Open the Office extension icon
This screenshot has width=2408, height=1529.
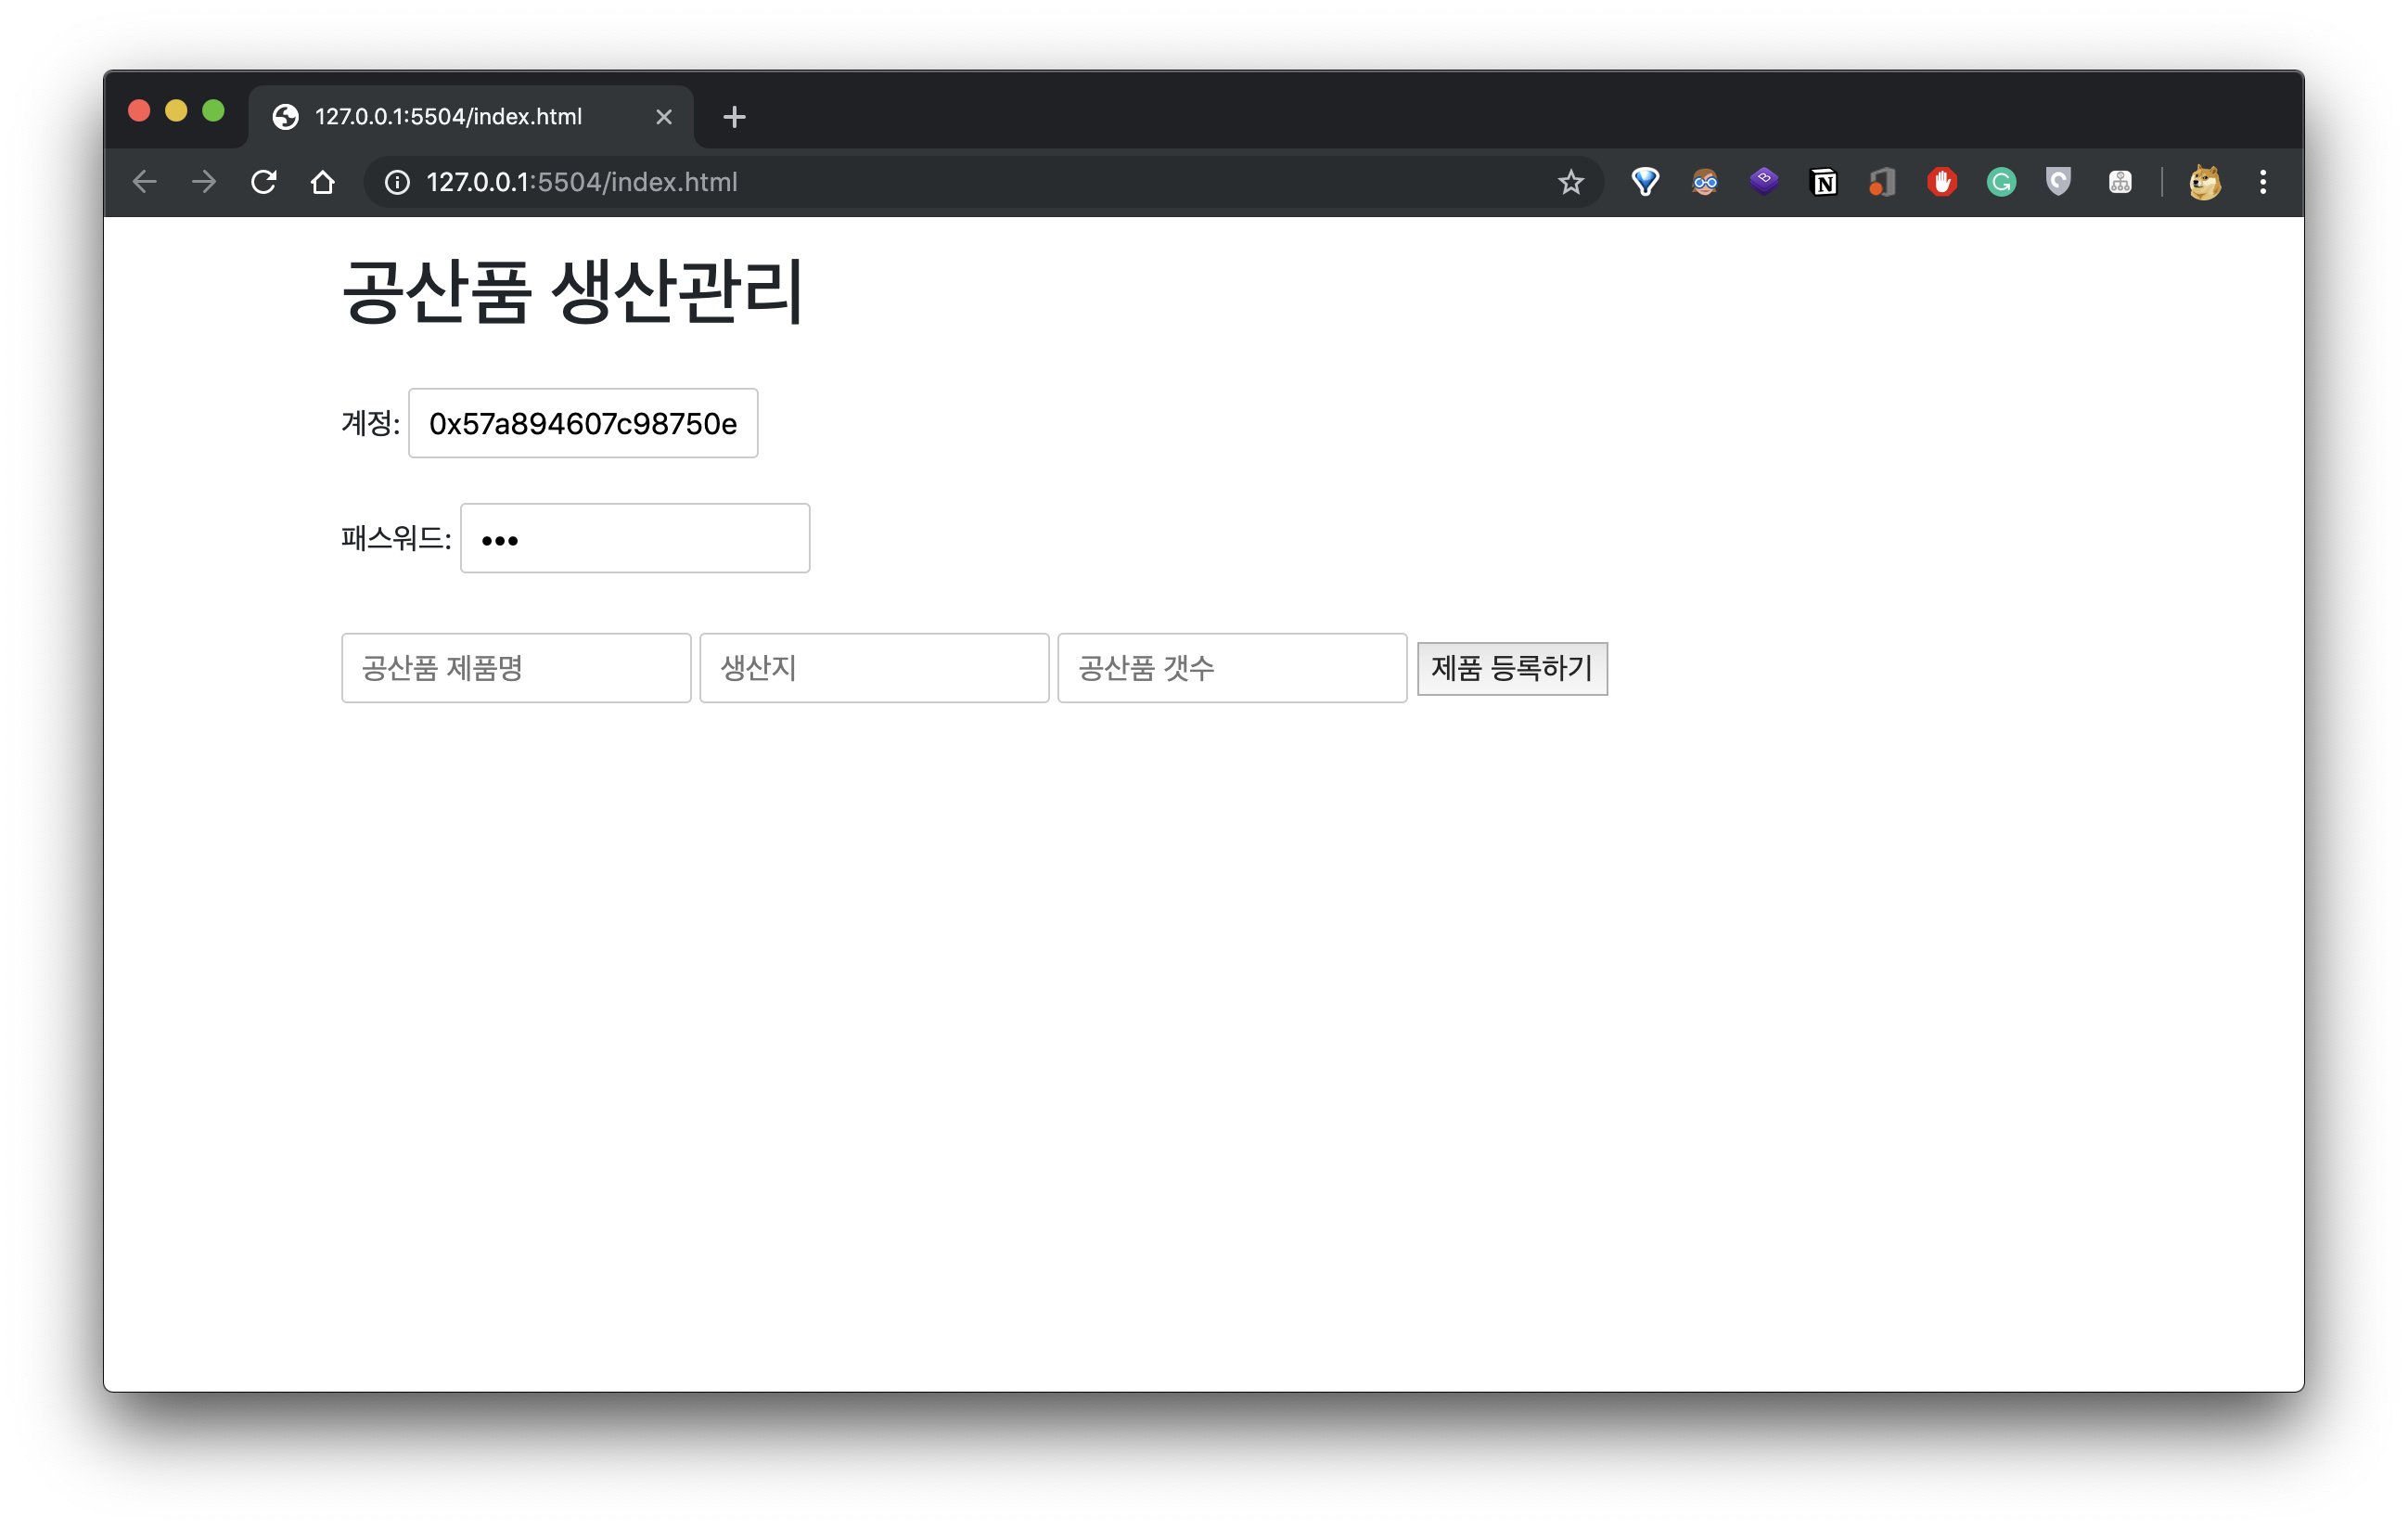(1882, 182)
